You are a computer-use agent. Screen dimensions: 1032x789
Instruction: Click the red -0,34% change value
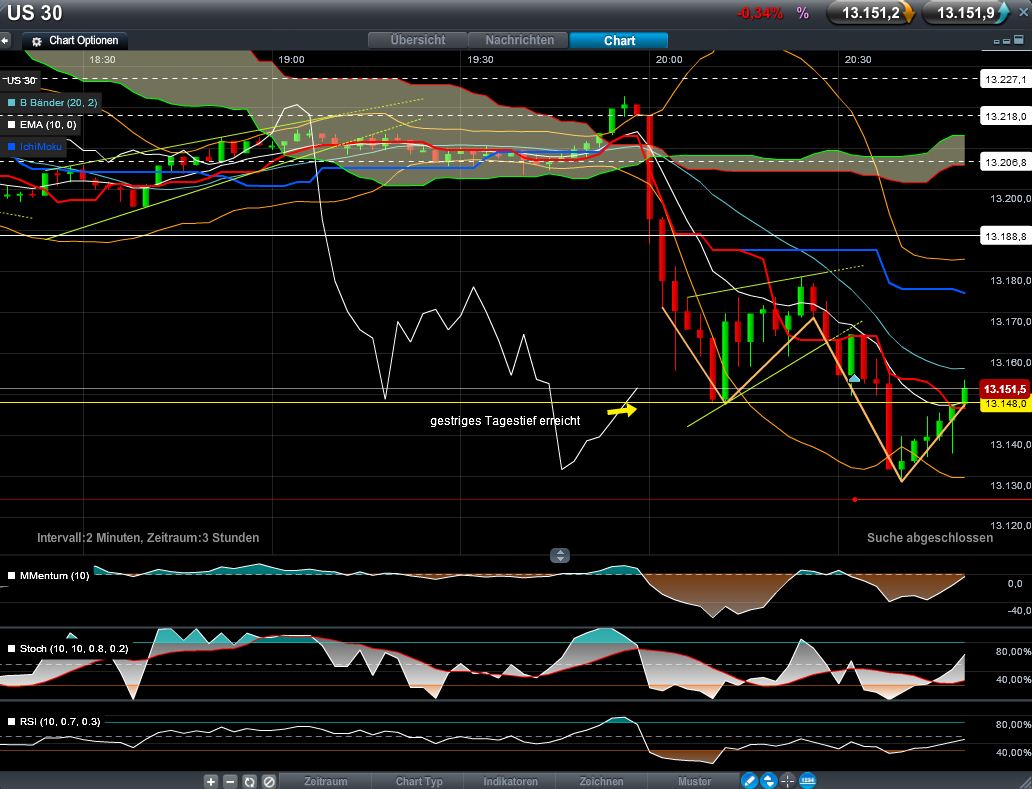click(x=760, y=13)
